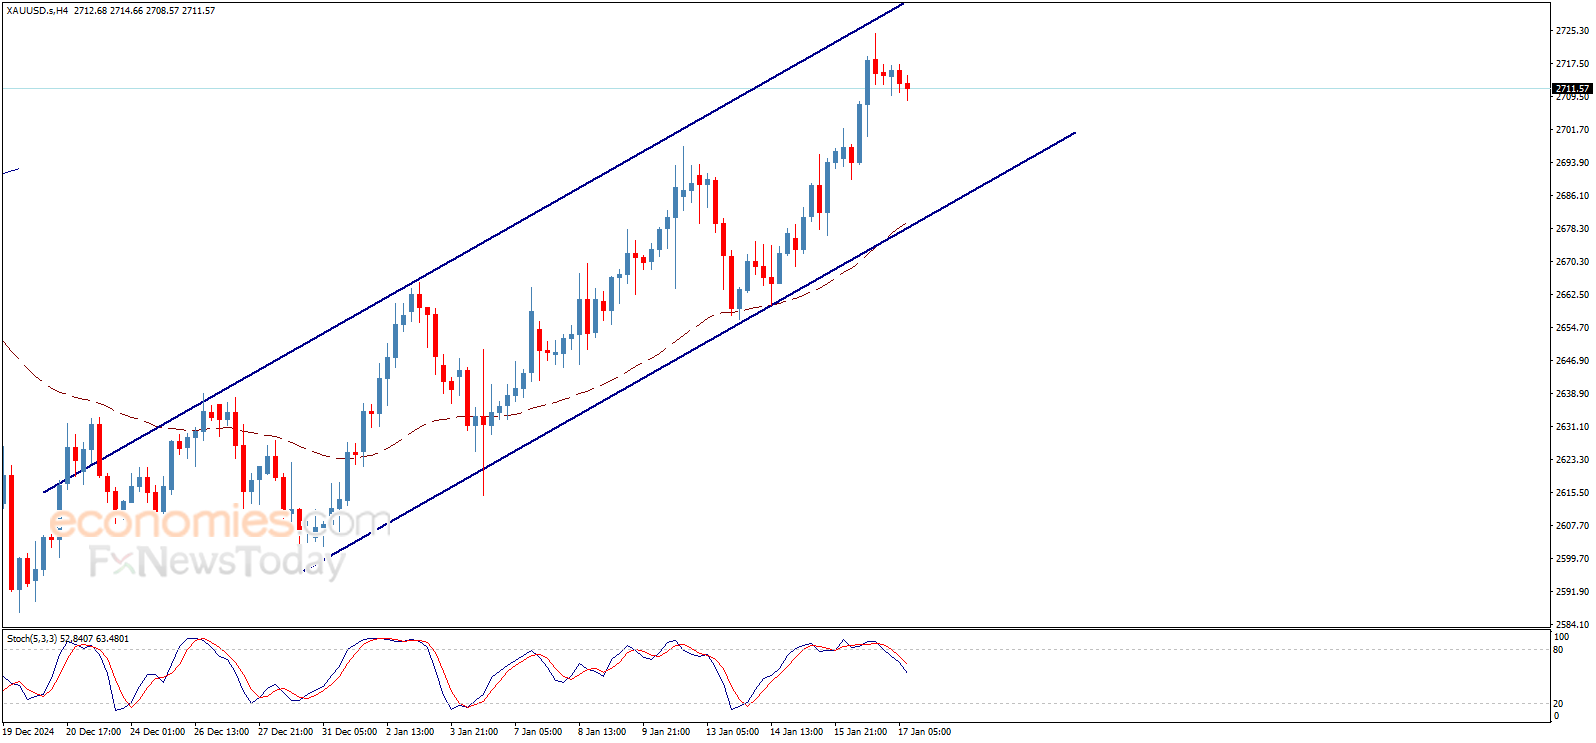
Task: Click the 2607.70 price axis label
Action: point(1572,526)
